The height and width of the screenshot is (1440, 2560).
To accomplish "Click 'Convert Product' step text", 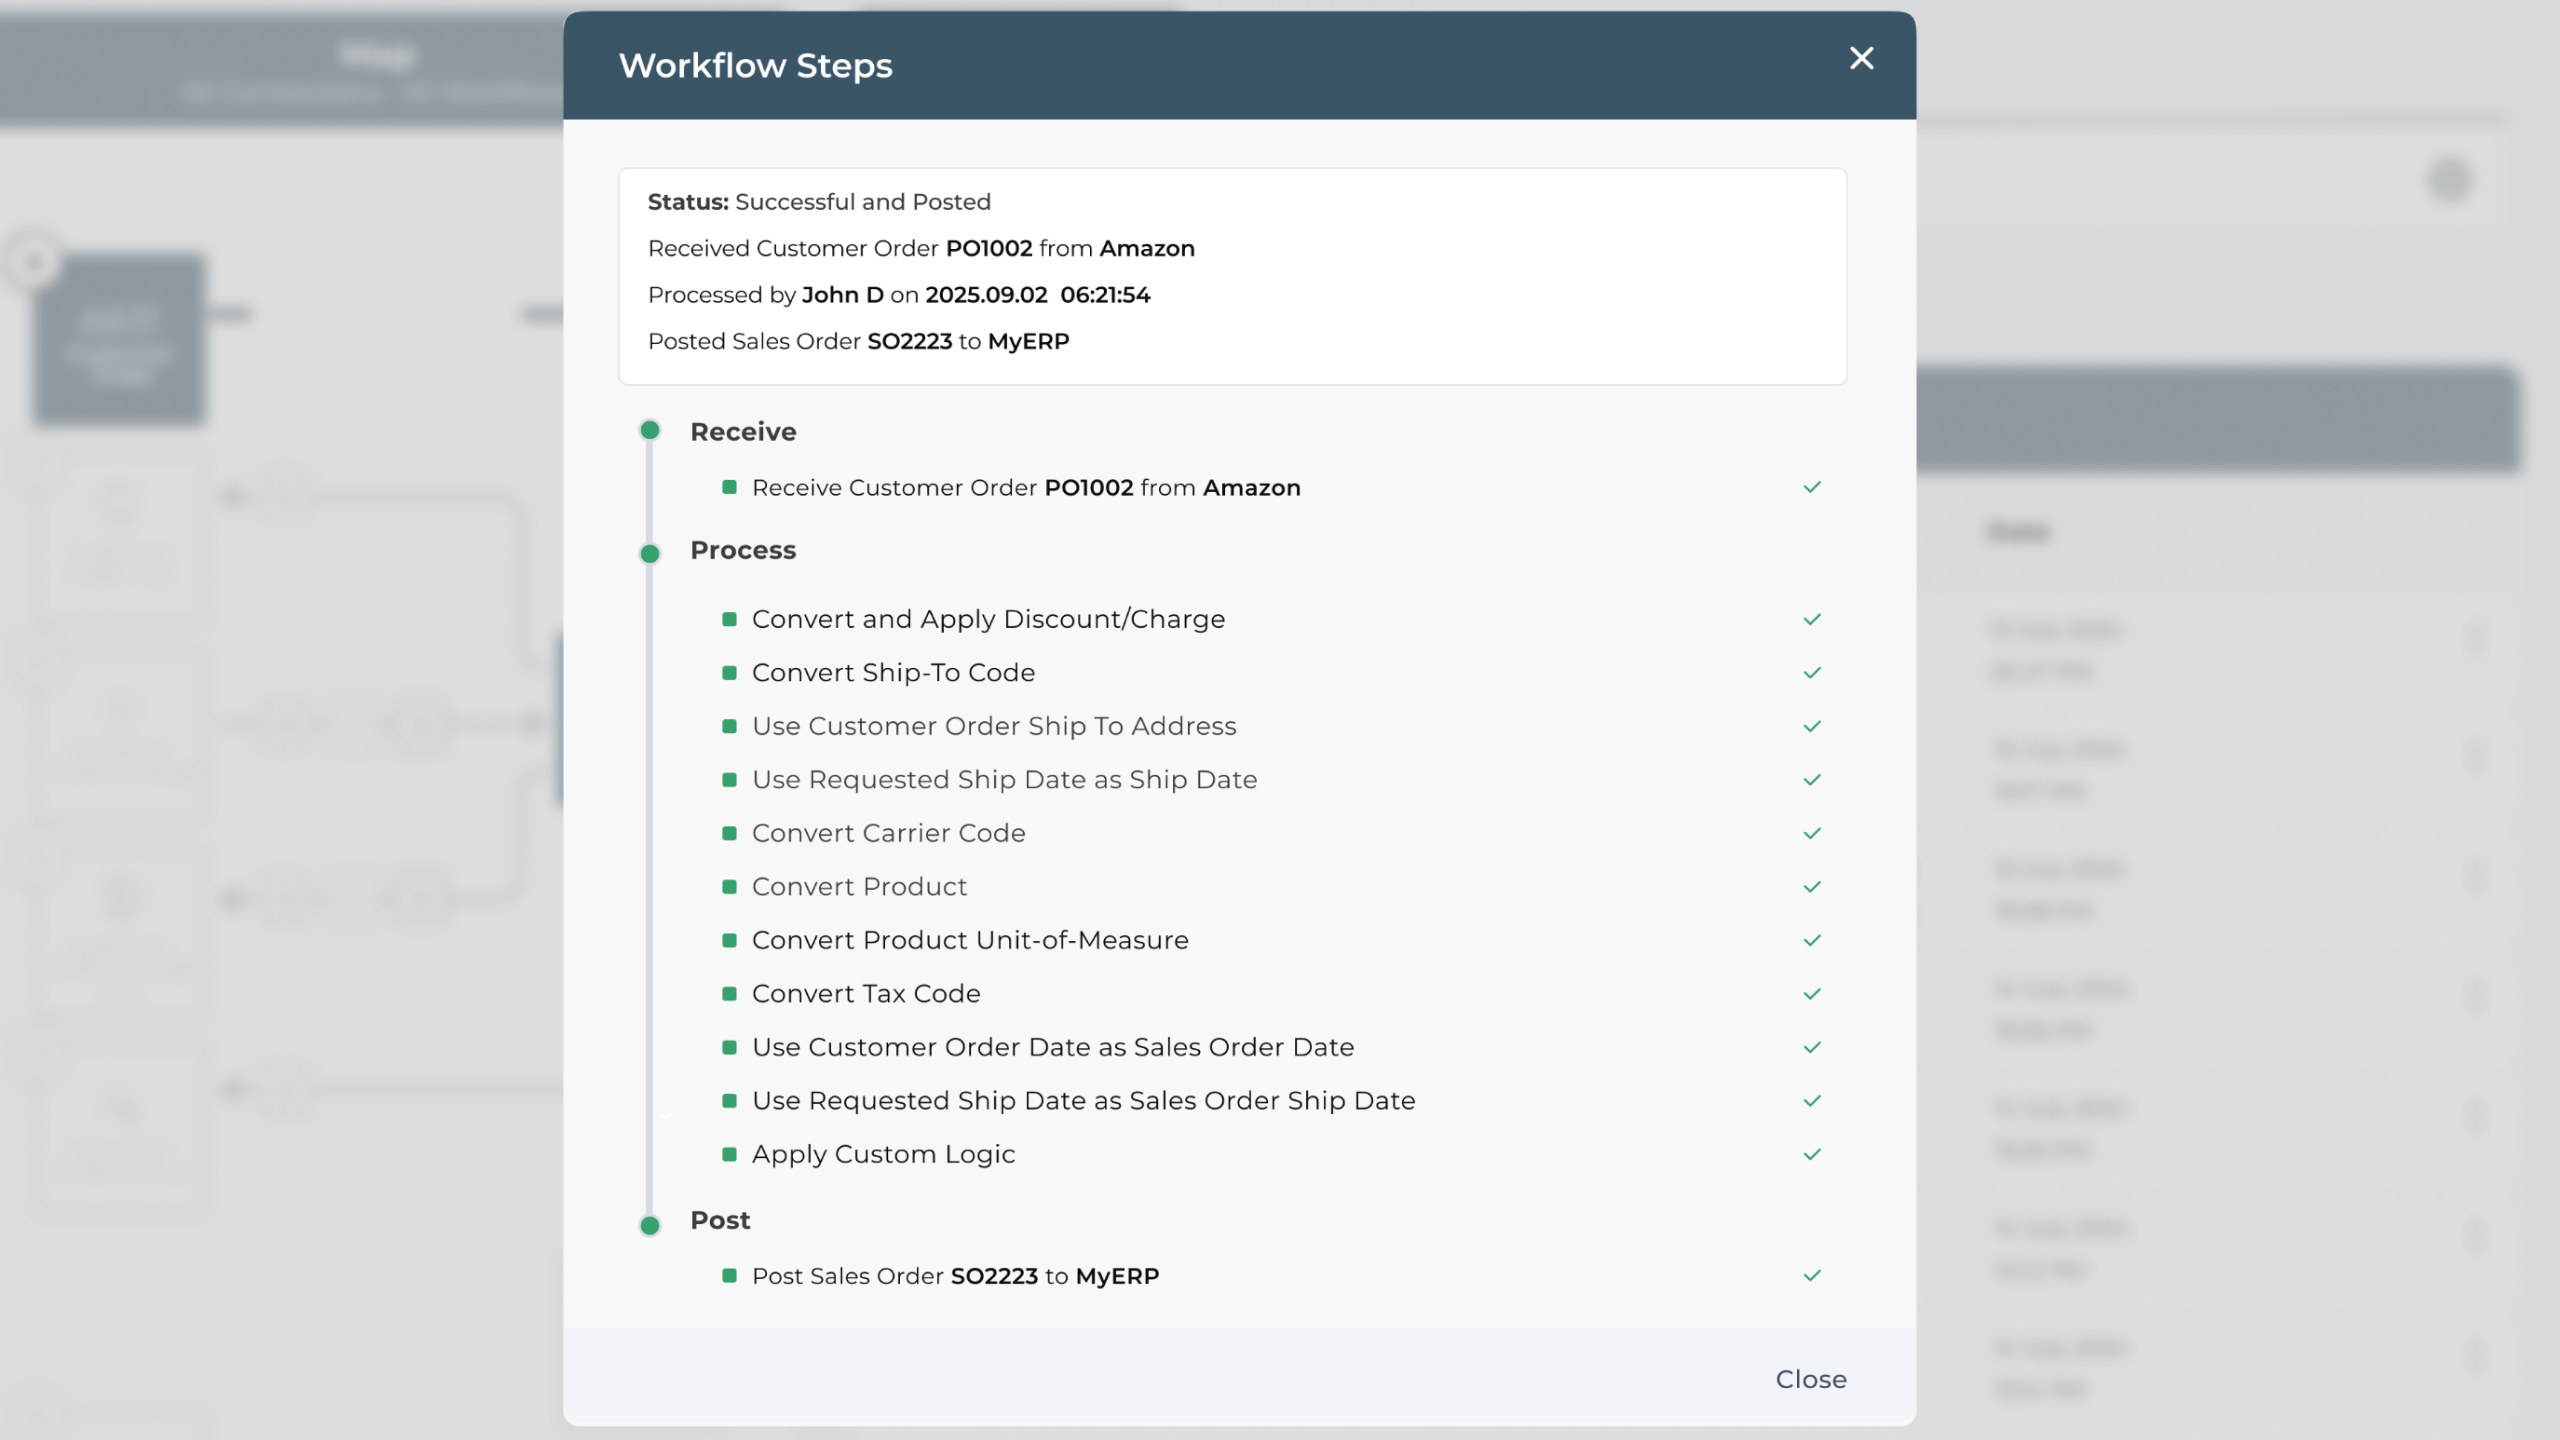I will (x=859, y=887).
